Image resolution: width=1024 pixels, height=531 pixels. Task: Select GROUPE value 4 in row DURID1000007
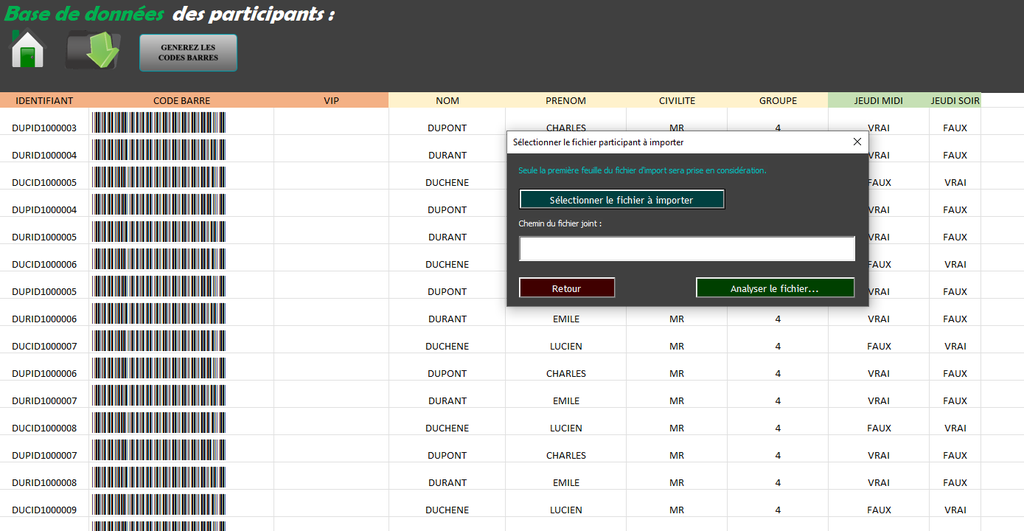[778, 401]
